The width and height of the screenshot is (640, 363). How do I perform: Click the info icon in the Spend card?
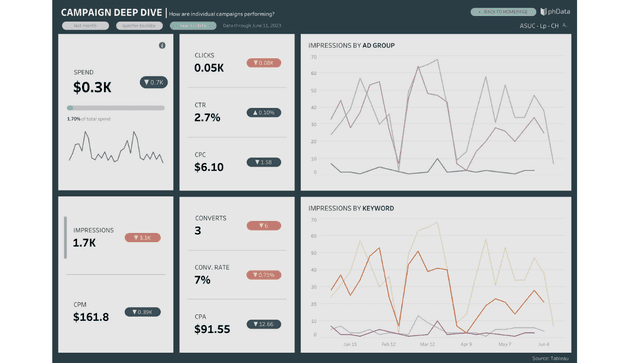162,45
